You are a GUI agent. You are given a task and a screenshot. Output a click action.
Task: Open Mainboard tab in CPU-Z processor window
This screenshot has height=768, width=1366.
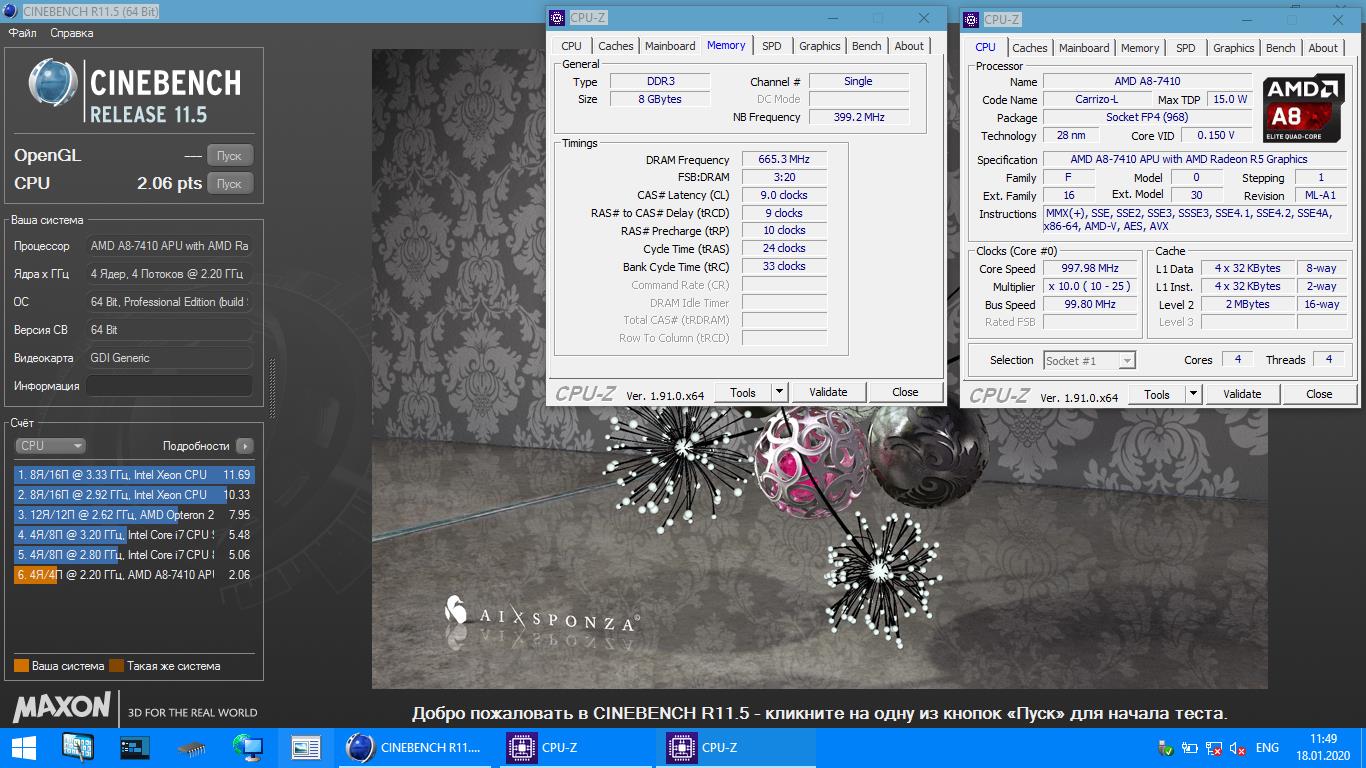click(x=1084, y=48)
